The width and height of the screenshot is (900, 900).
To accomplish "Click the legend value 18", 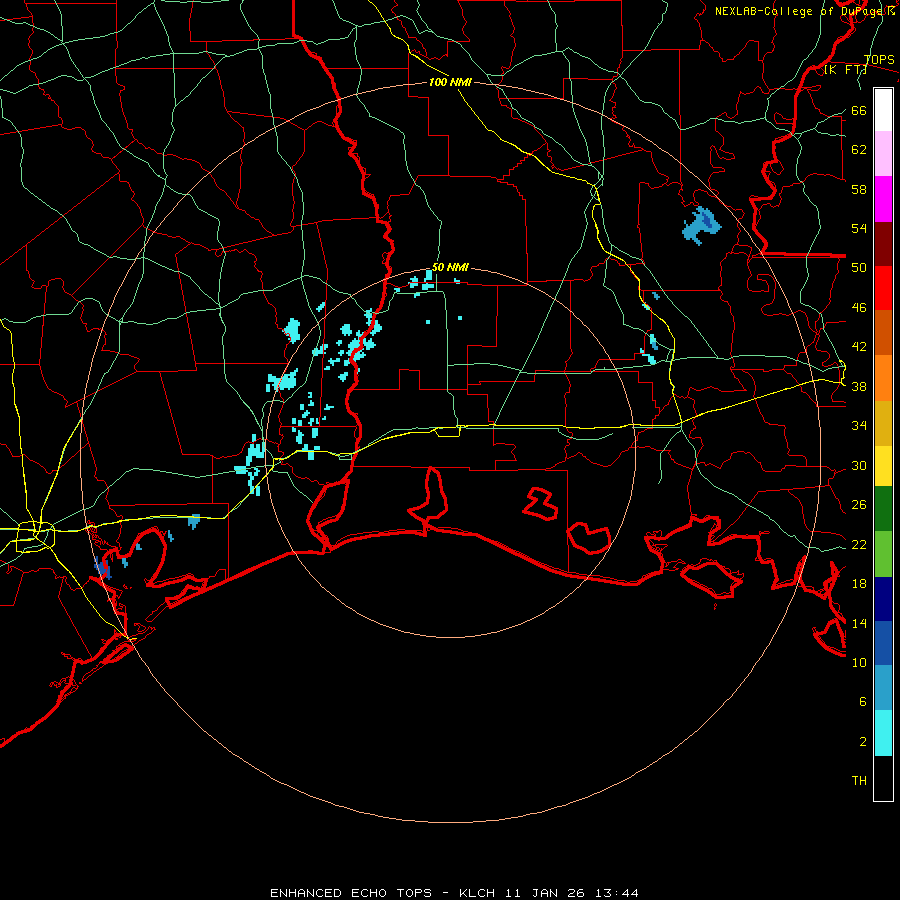I will pyautogui.click(x=859, y=584).
